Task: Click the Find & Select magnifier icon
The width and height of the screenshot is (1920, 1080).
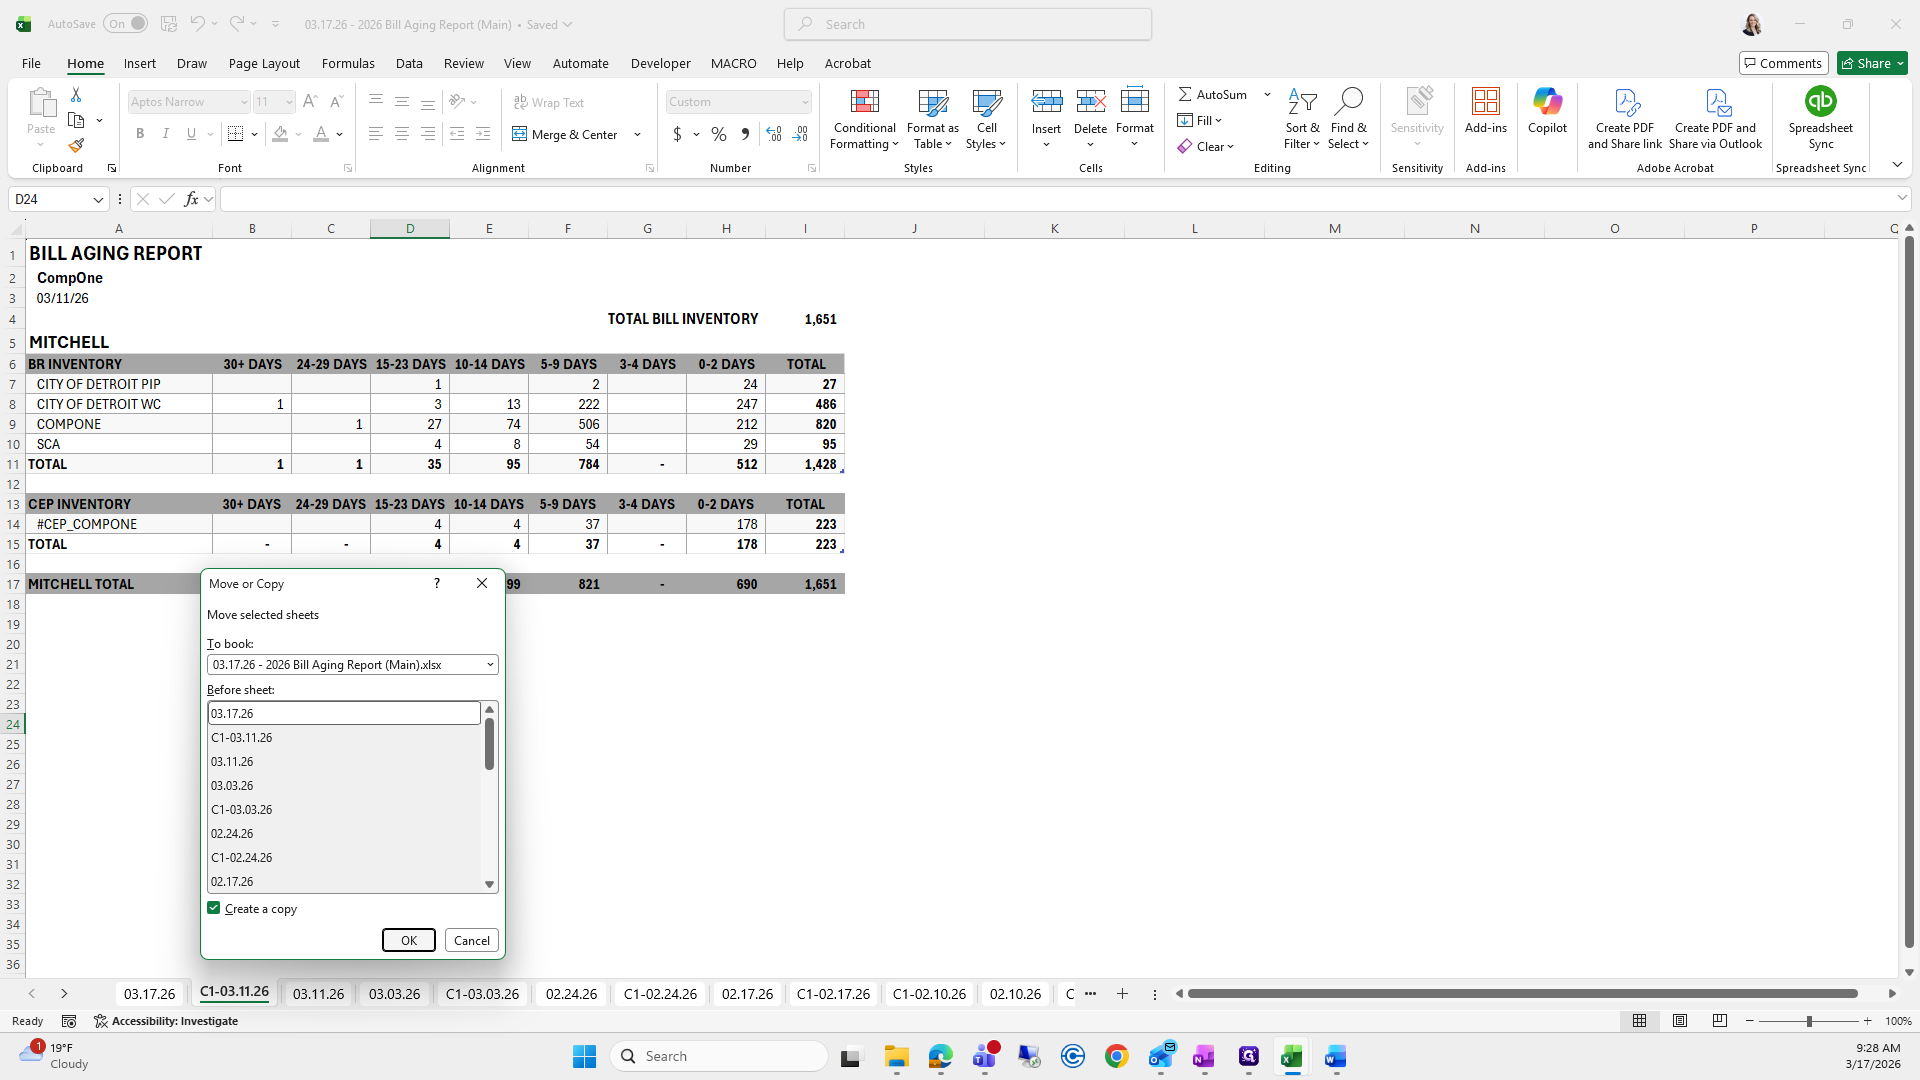Action: (1348, 102)
